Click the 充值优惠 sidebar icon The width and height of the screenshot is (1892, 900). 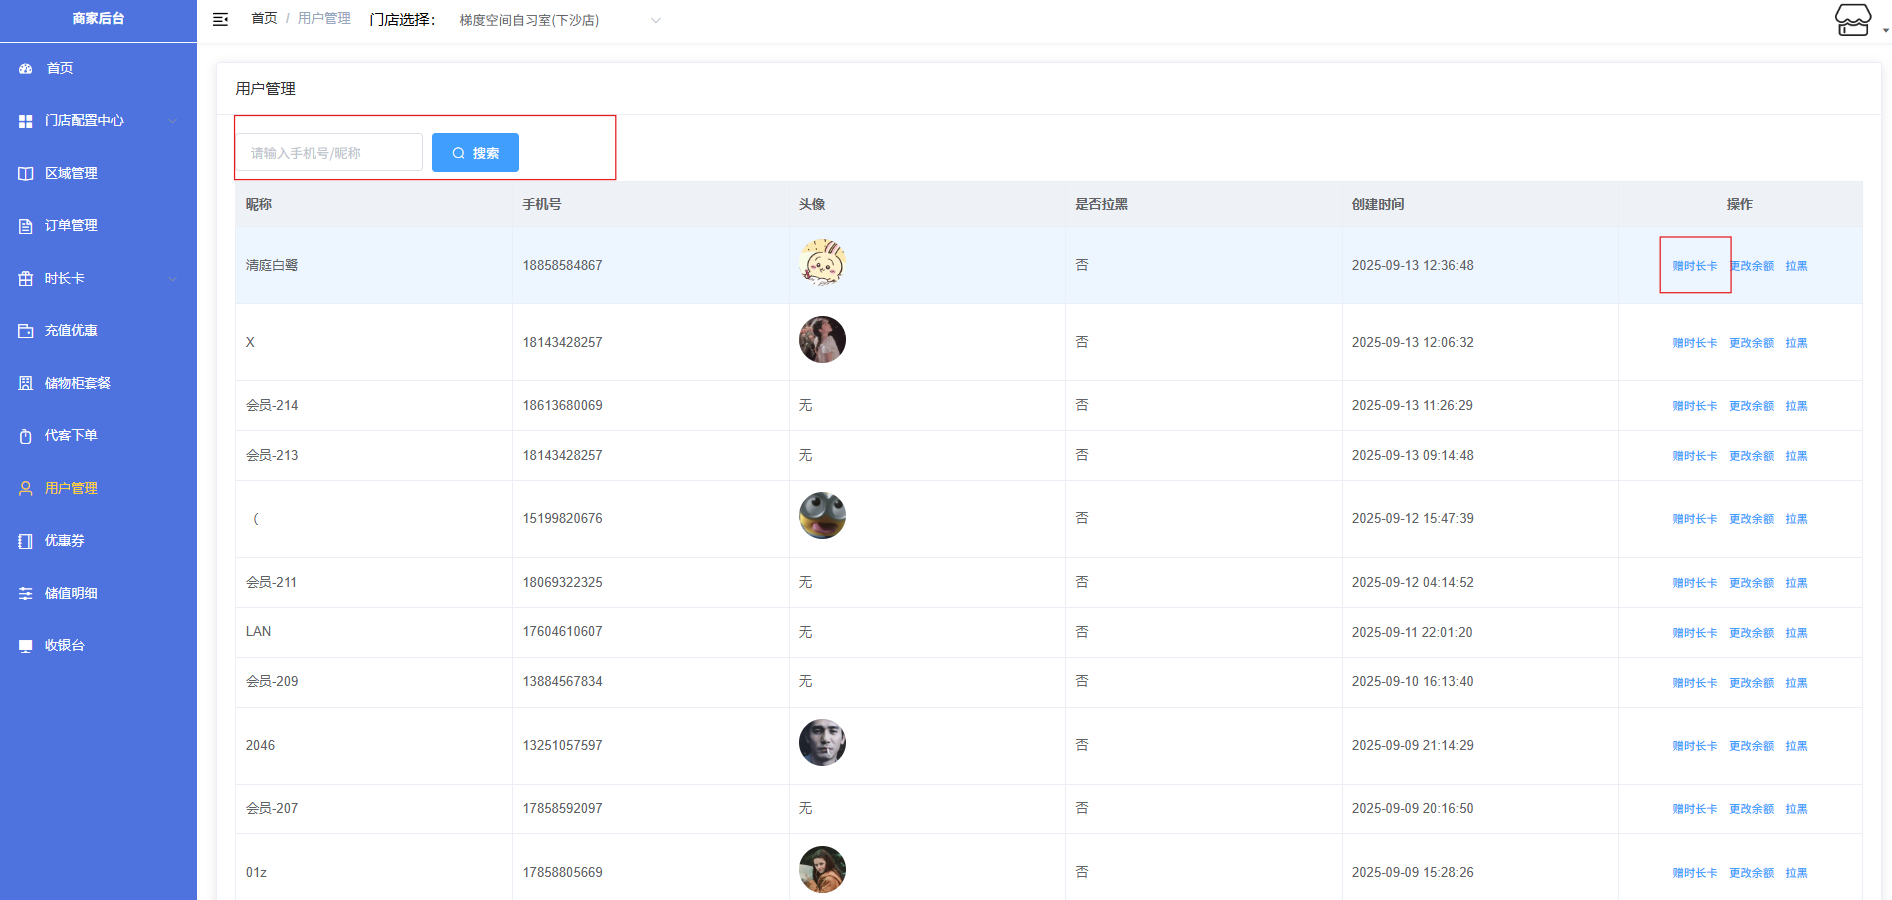[x=26, y=331]
